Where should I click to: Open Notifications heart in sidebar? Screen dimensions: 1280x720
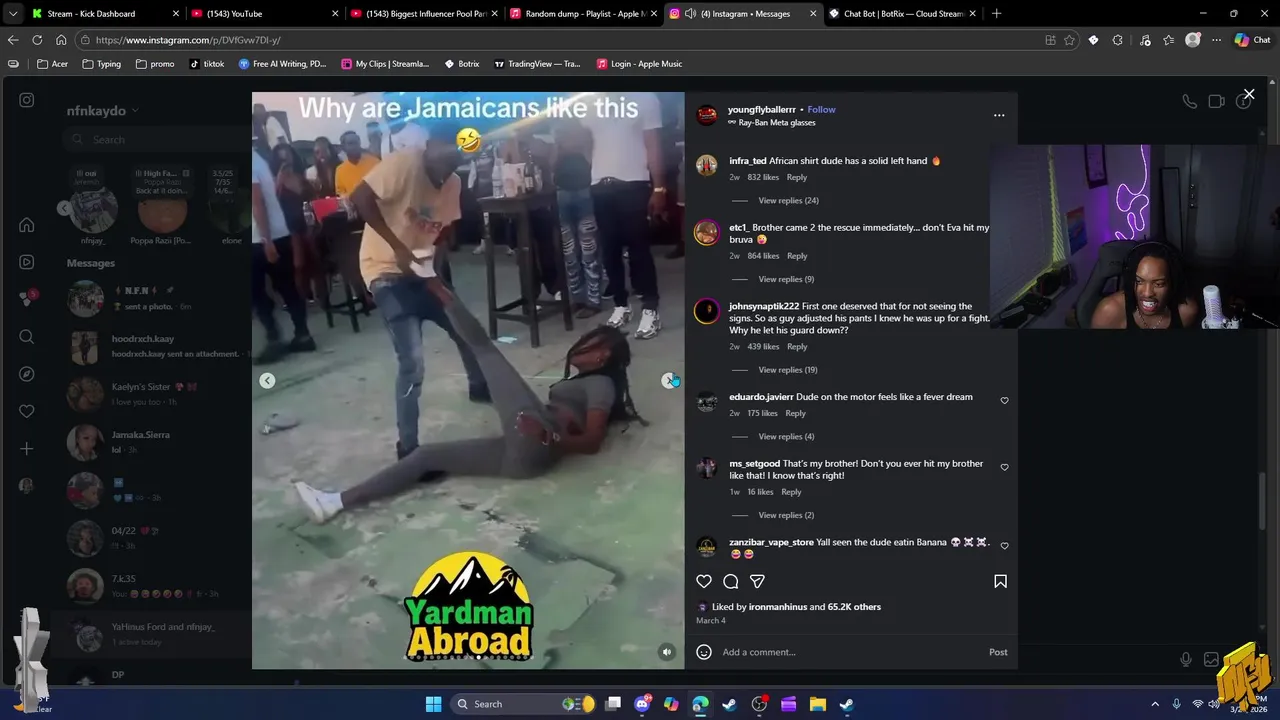[27, 411]
